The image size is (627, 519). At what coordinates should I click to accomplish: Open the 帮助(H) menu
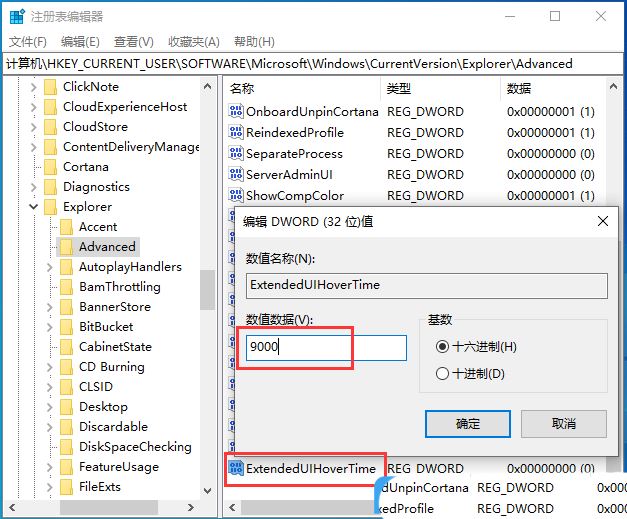pos(254,42)
